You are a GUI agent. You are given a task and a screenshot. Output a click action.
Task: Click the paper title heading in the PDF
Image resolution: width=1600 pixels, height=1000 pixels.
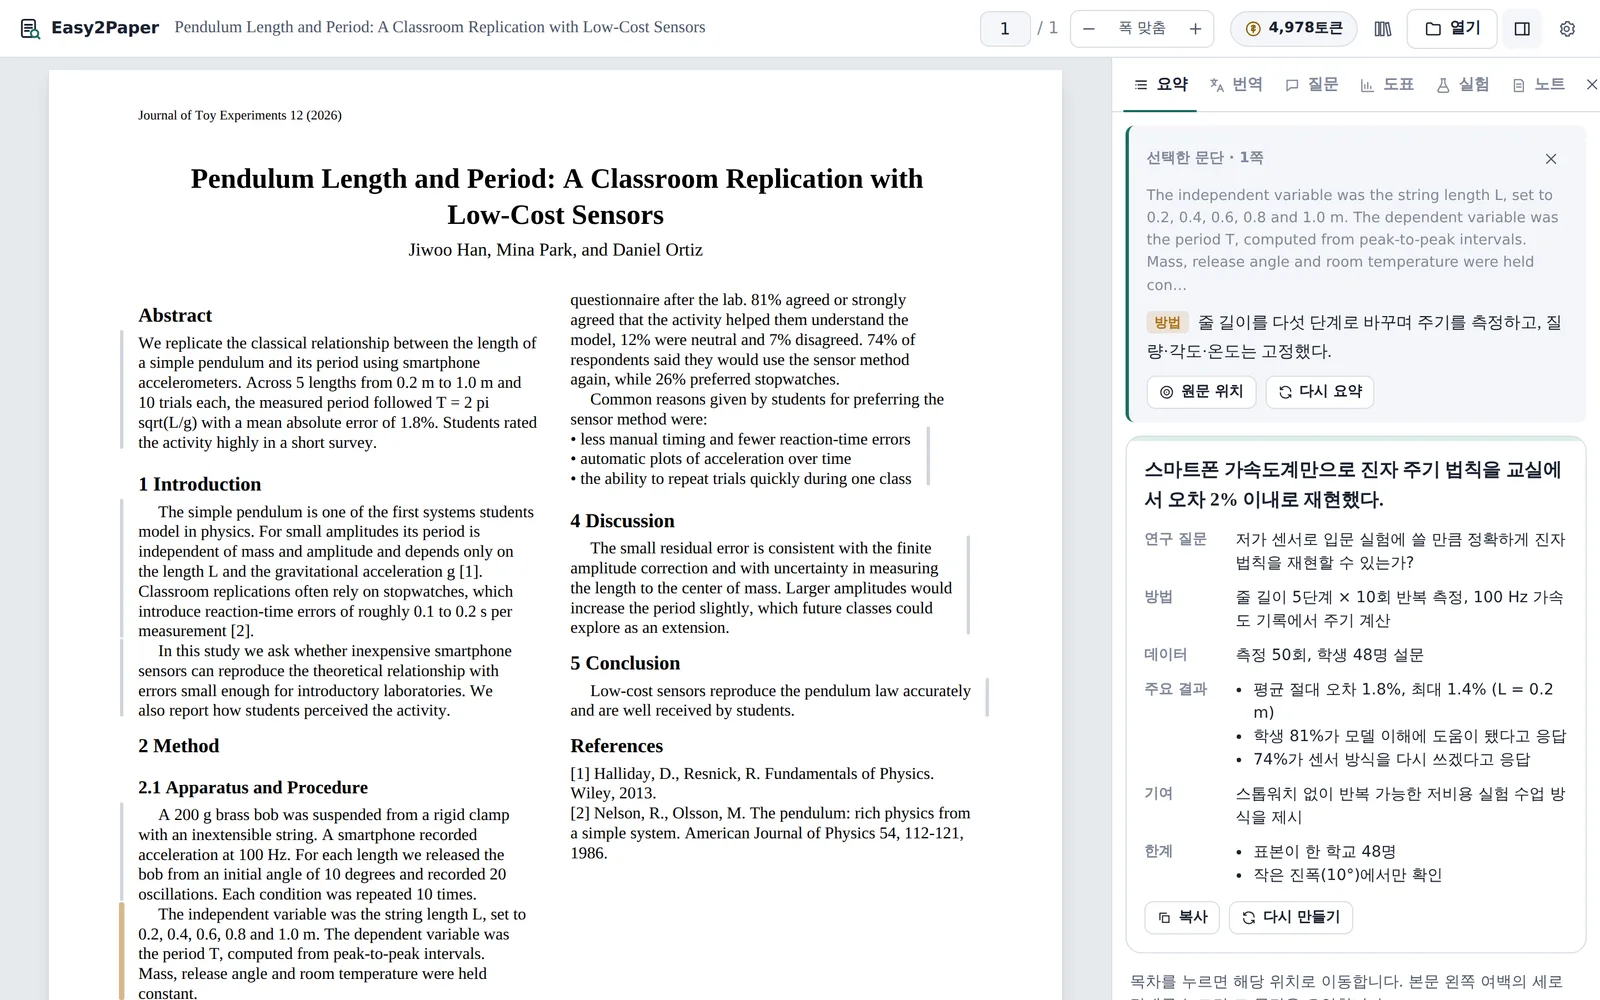[556, 197]
